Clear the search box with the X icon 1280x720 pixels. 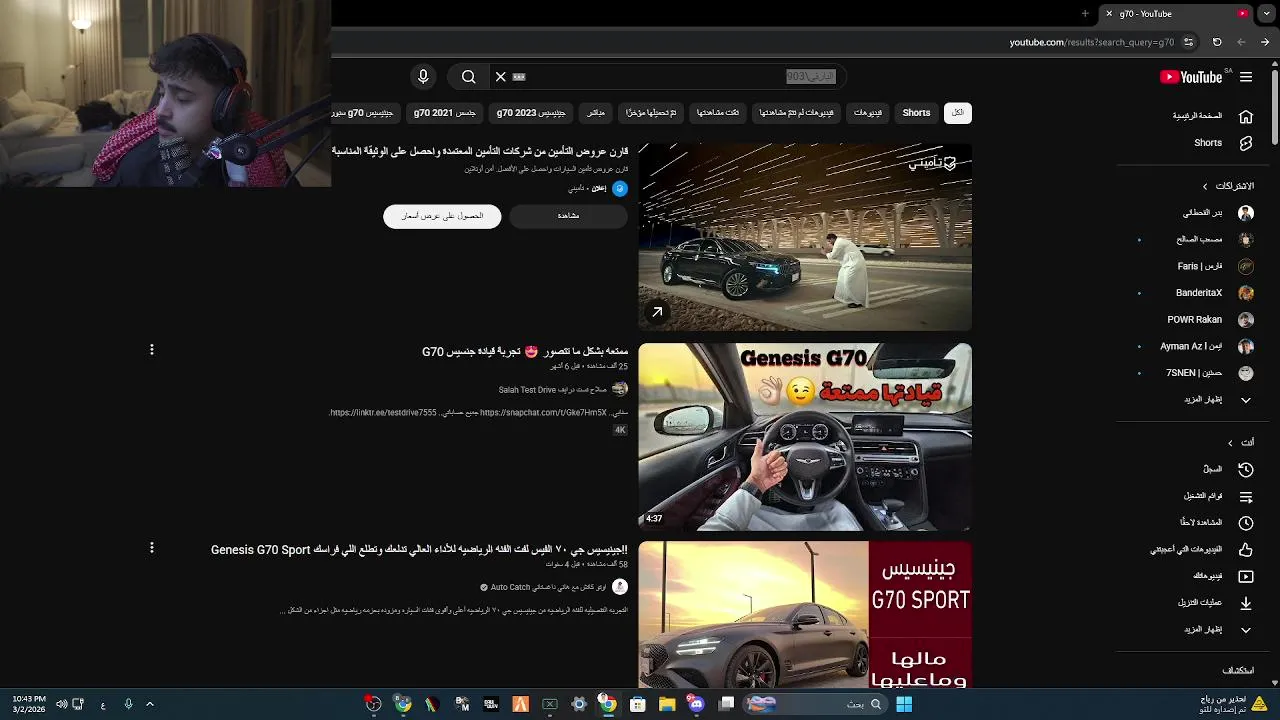point(501,77)
